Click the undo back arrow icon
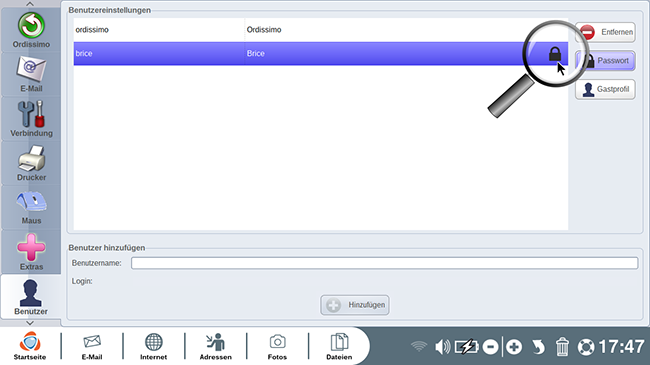 (538, 346)
